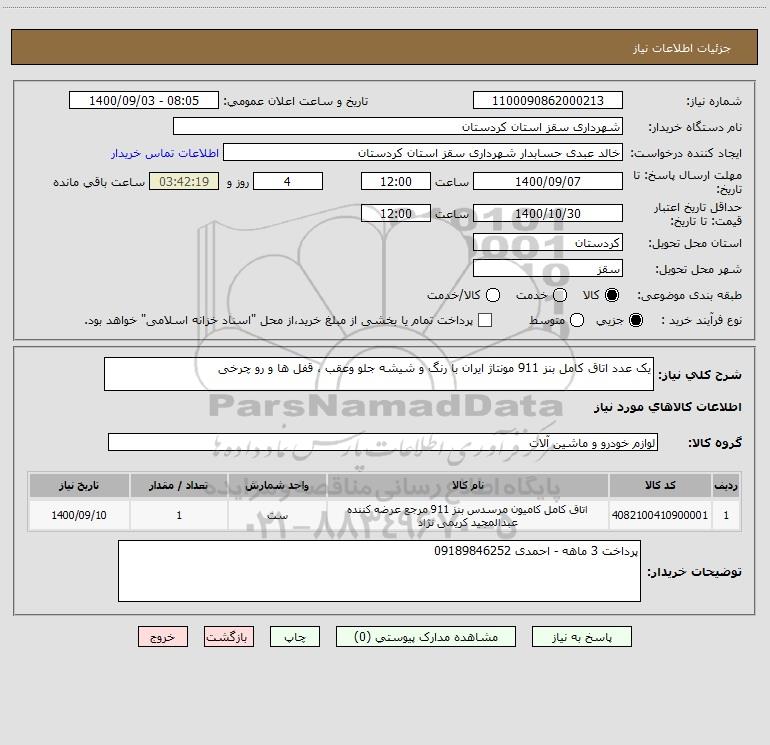Select the کالا radio button
This screenshot has height=745, width=770.
coord(612,295)
